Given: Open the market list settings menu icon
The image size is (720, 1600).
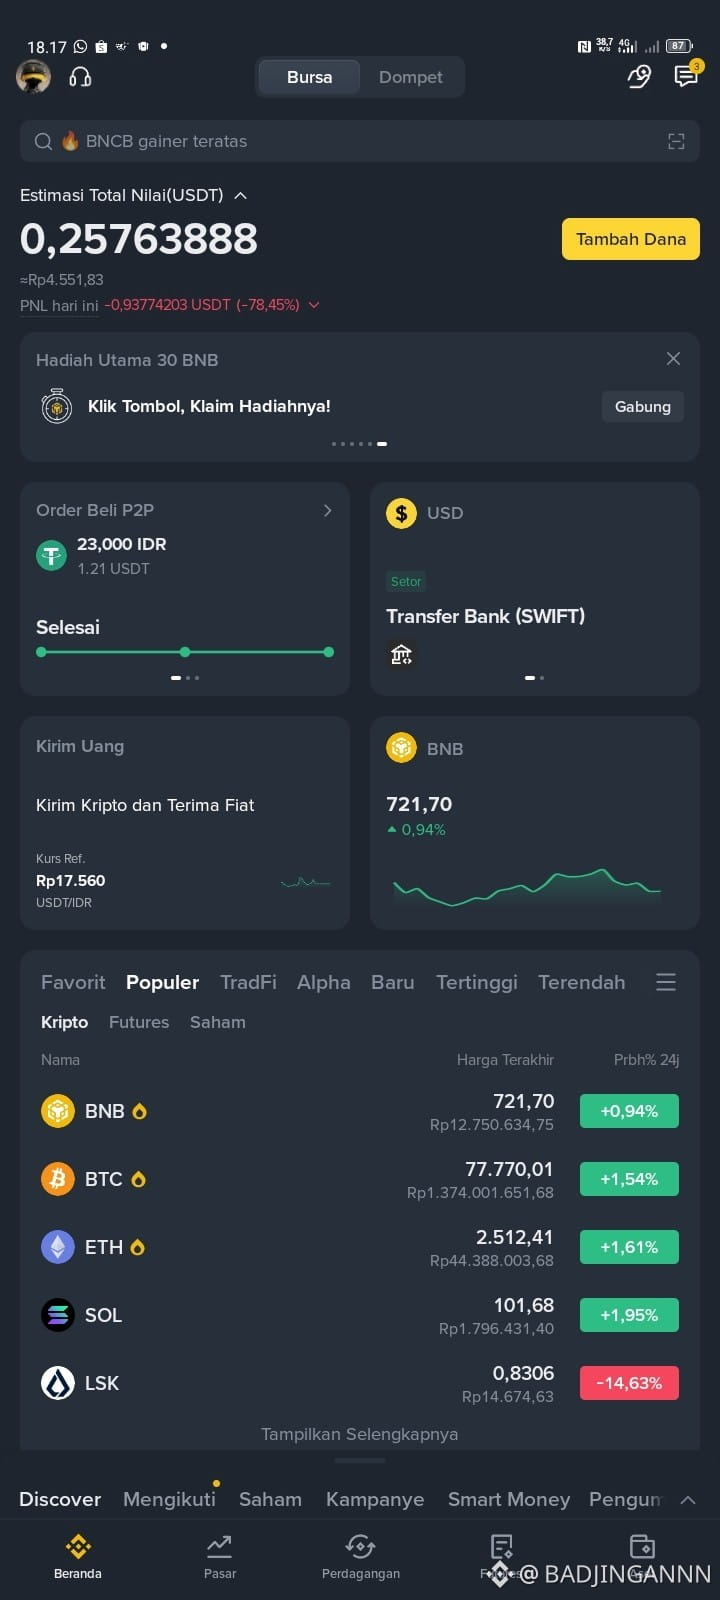Looking at the screenshot, I should tap(666, 982).
